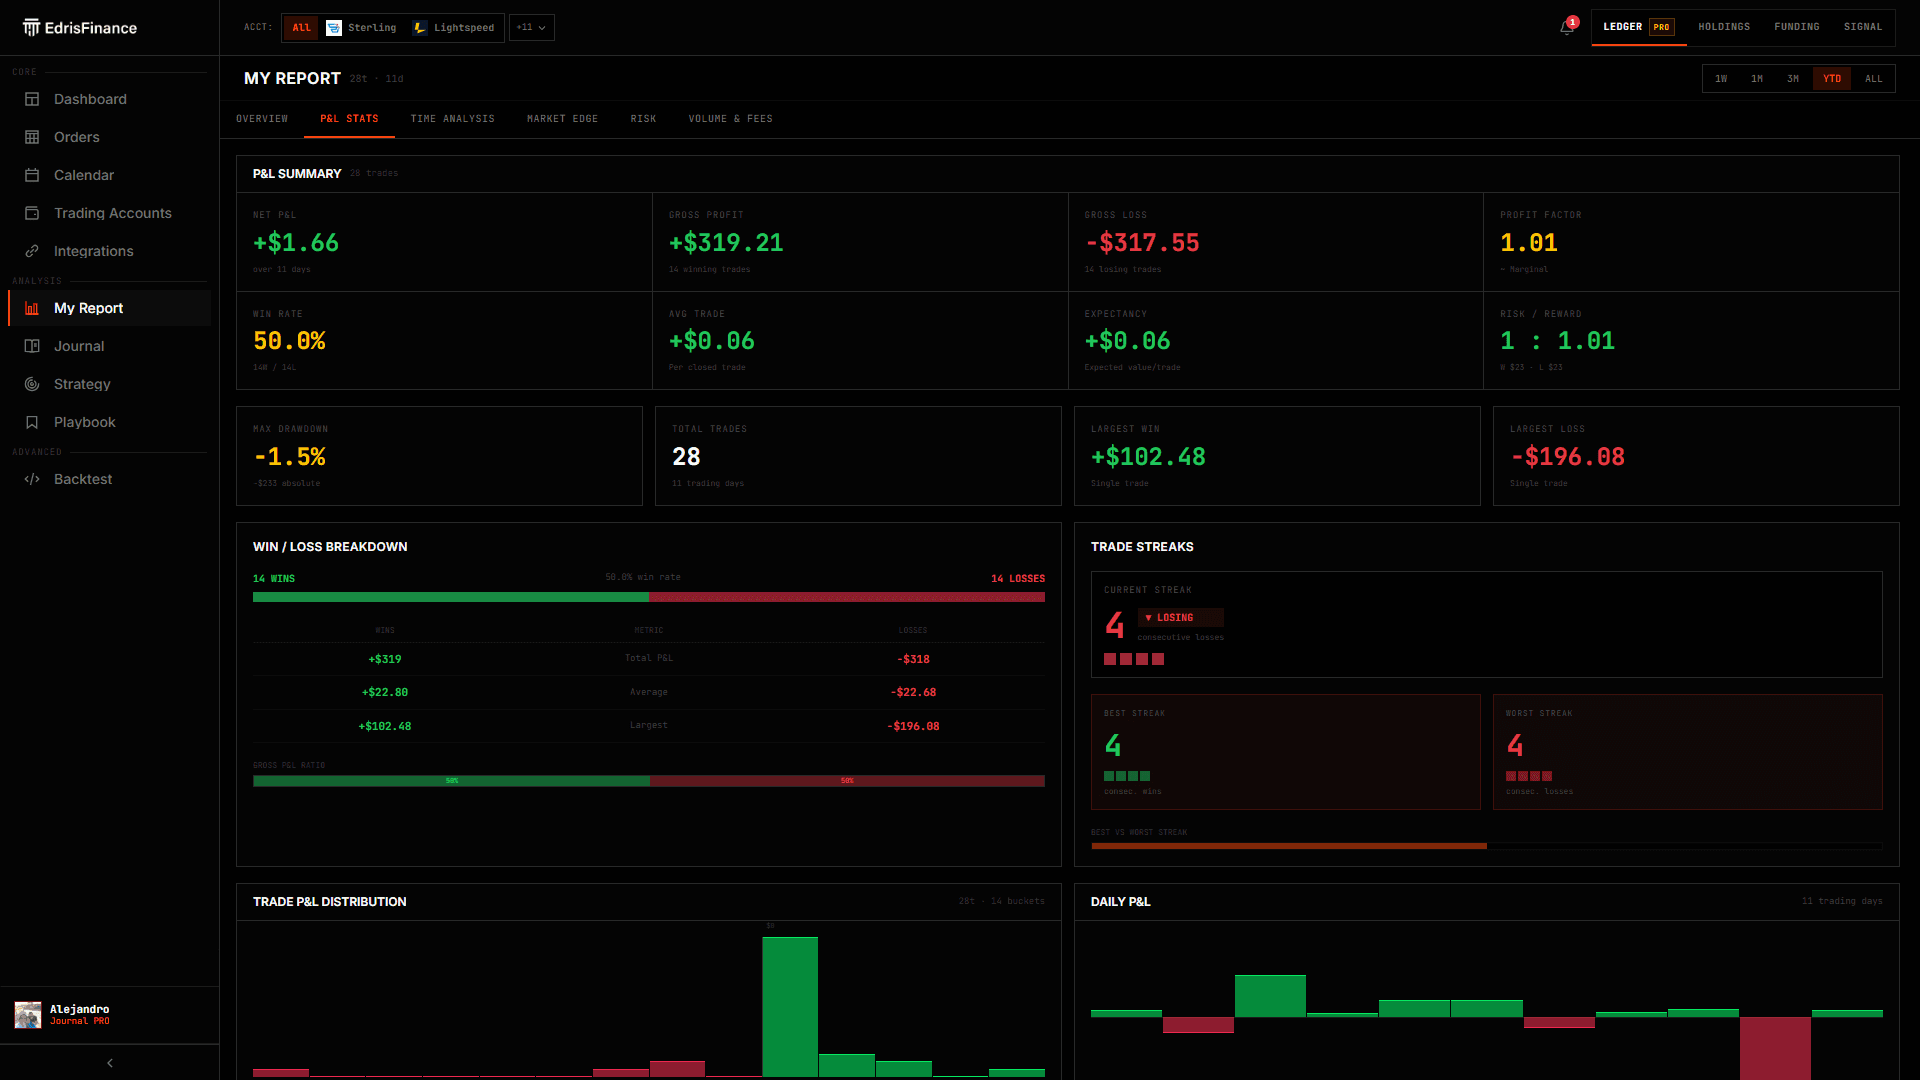Screen dimensions: 1920x1080
Task: Click the LOSING streak badge
Action: coord(1180,618)
